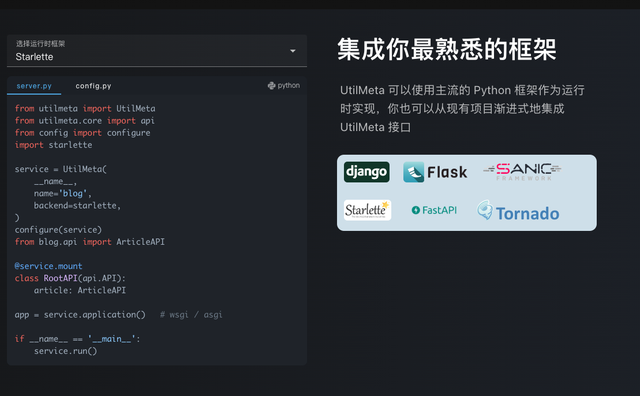
Task: Click the Sanic framework logo
Action: (522, 171)
